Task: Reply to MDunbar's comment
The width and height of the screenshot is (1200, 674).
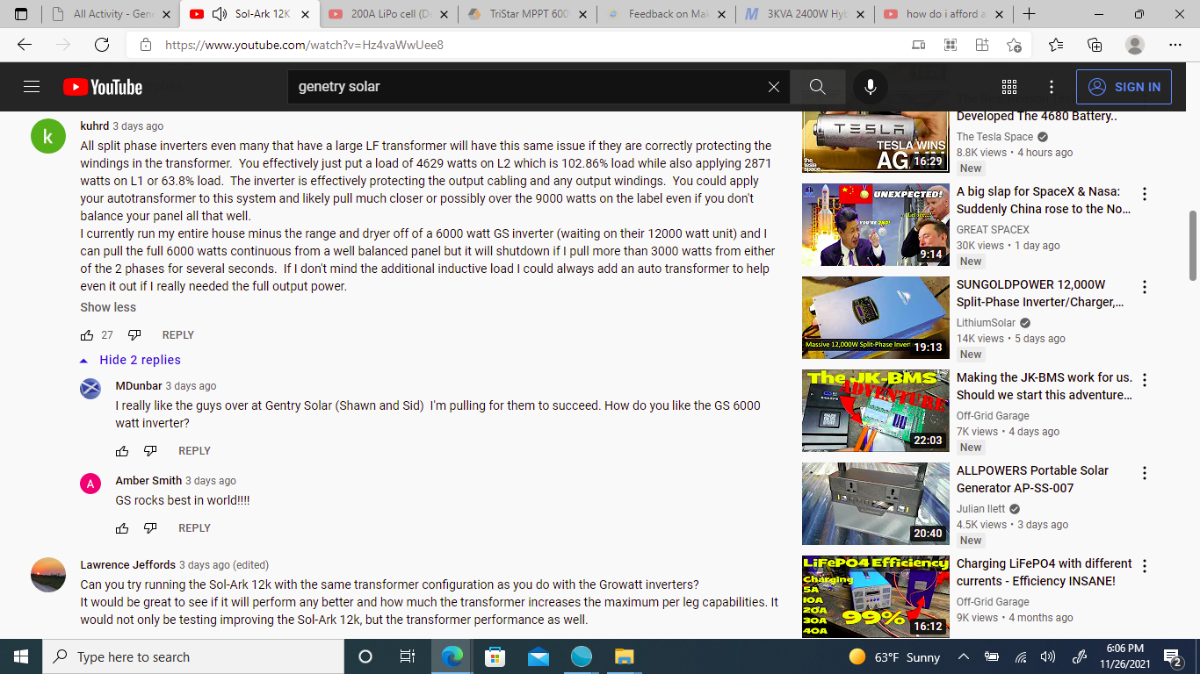Action: coord(194,451)
